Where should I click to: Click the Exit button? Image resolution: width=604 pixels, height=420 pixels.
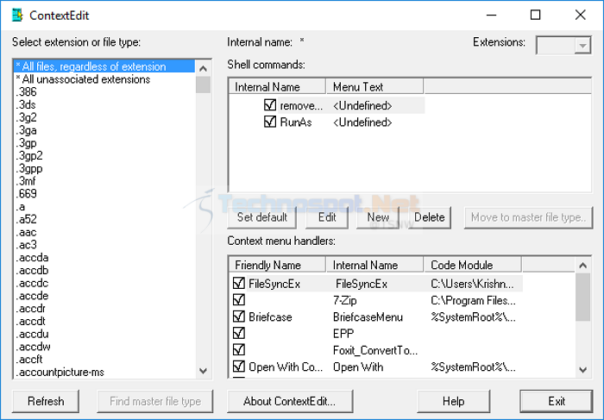[x=556, y=402]
